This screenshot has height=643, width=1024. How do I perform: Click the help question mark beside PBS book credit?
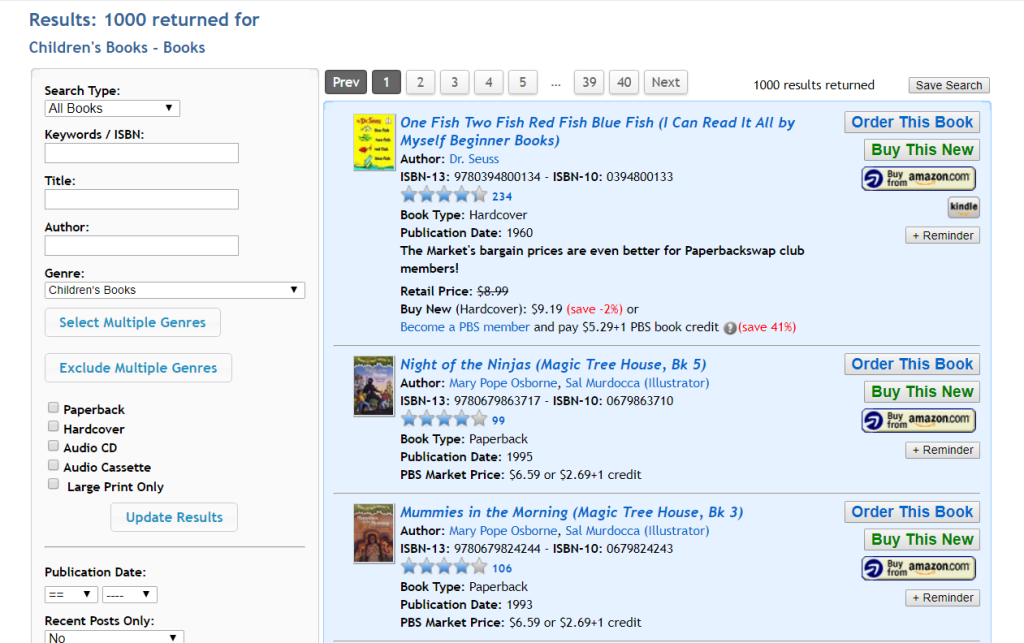[729, 328]
